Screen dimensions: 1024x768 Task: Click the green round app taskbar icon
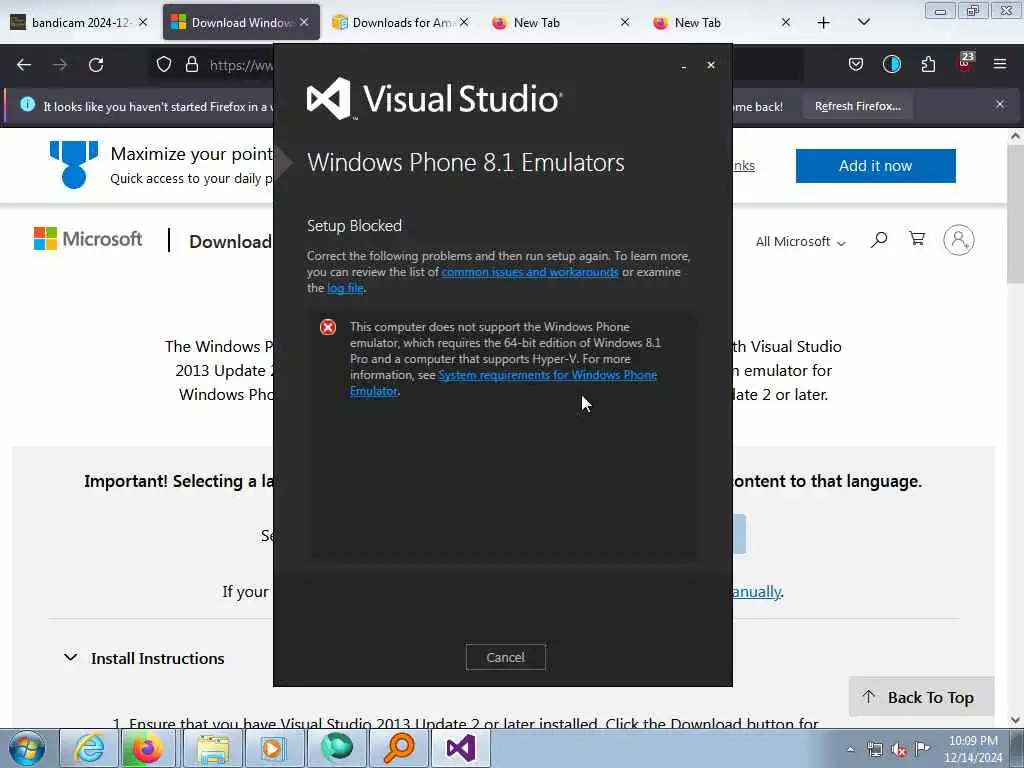336,748
